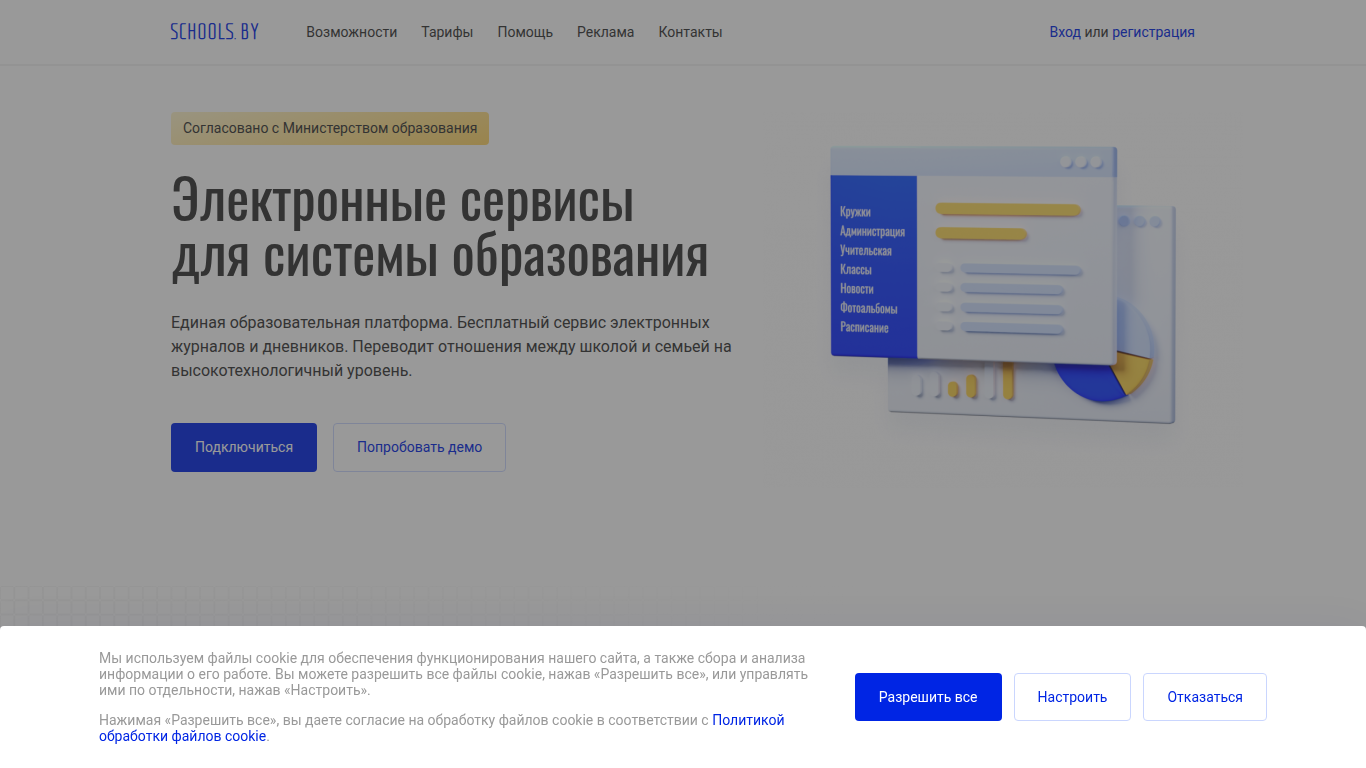Open the Возможности menu item
The width and height of the screenshot is (1366, 768).
click(x=352, y=32)
